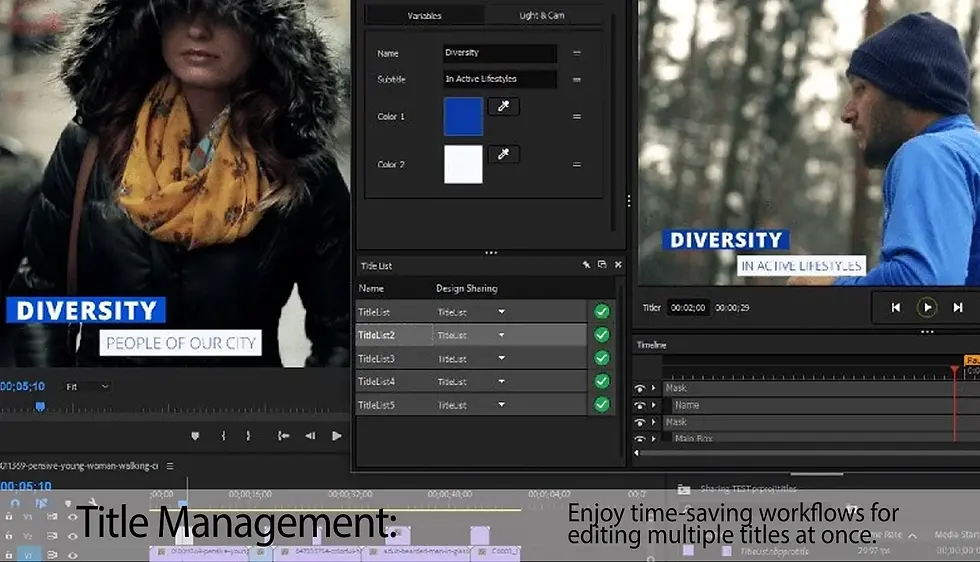Float the Title List panel window
The image size is (980, 562).
click(602, 264)
